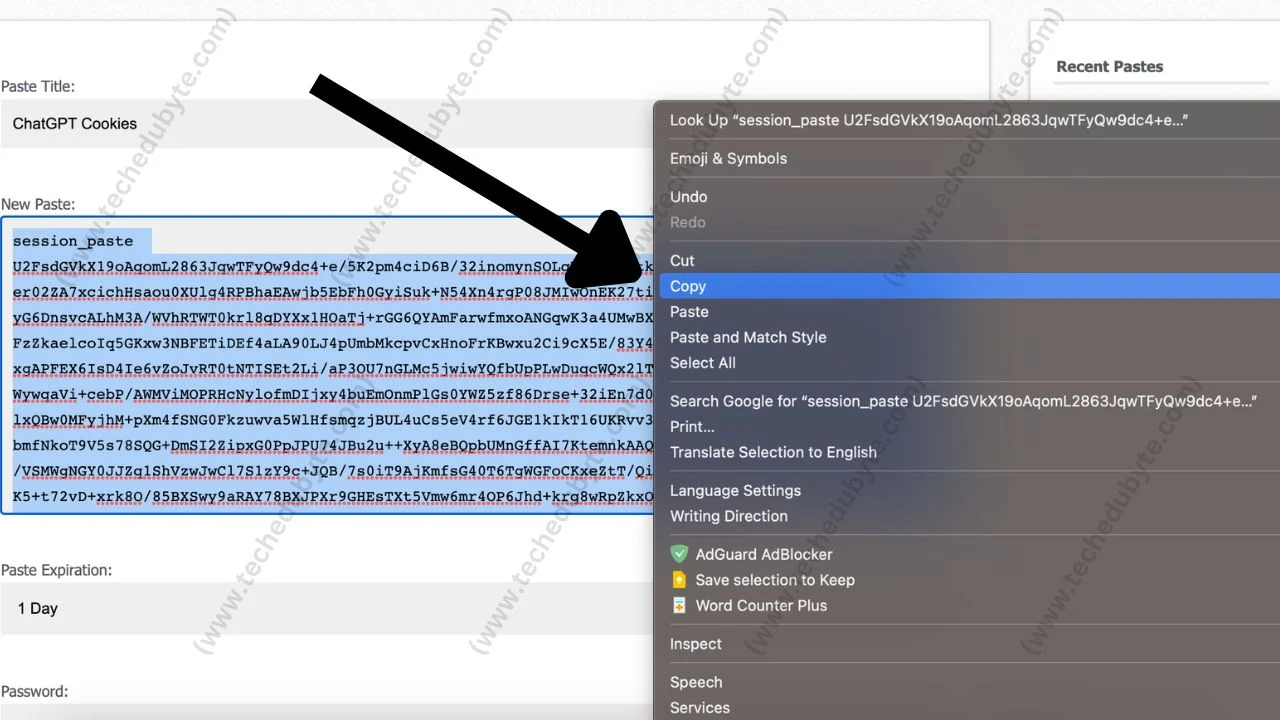Click AdGuard AdBlocker menu entry label
Image resolution: width=1280 pixels, height=720 pixels.
click(764, 554)
